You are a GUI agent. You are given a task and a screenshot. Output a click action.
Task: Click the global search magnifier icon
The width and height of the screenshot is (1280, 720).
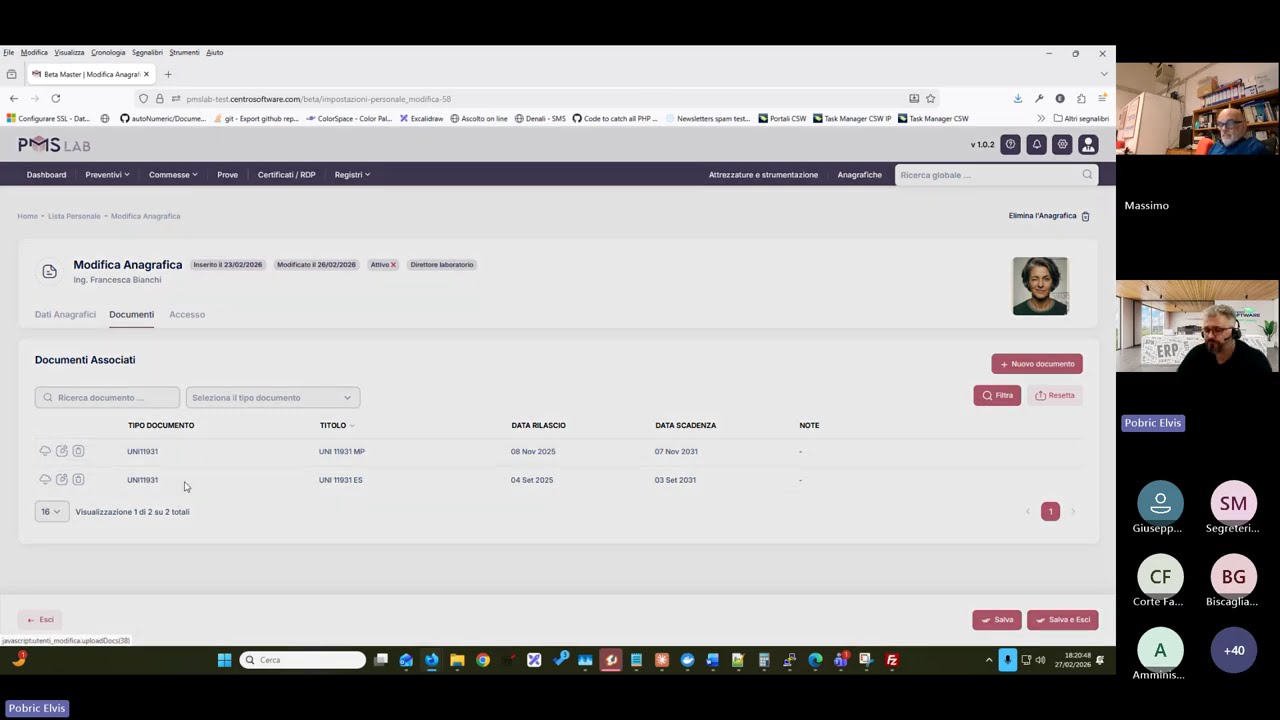pyautogui.click(x=1087, y=175)
